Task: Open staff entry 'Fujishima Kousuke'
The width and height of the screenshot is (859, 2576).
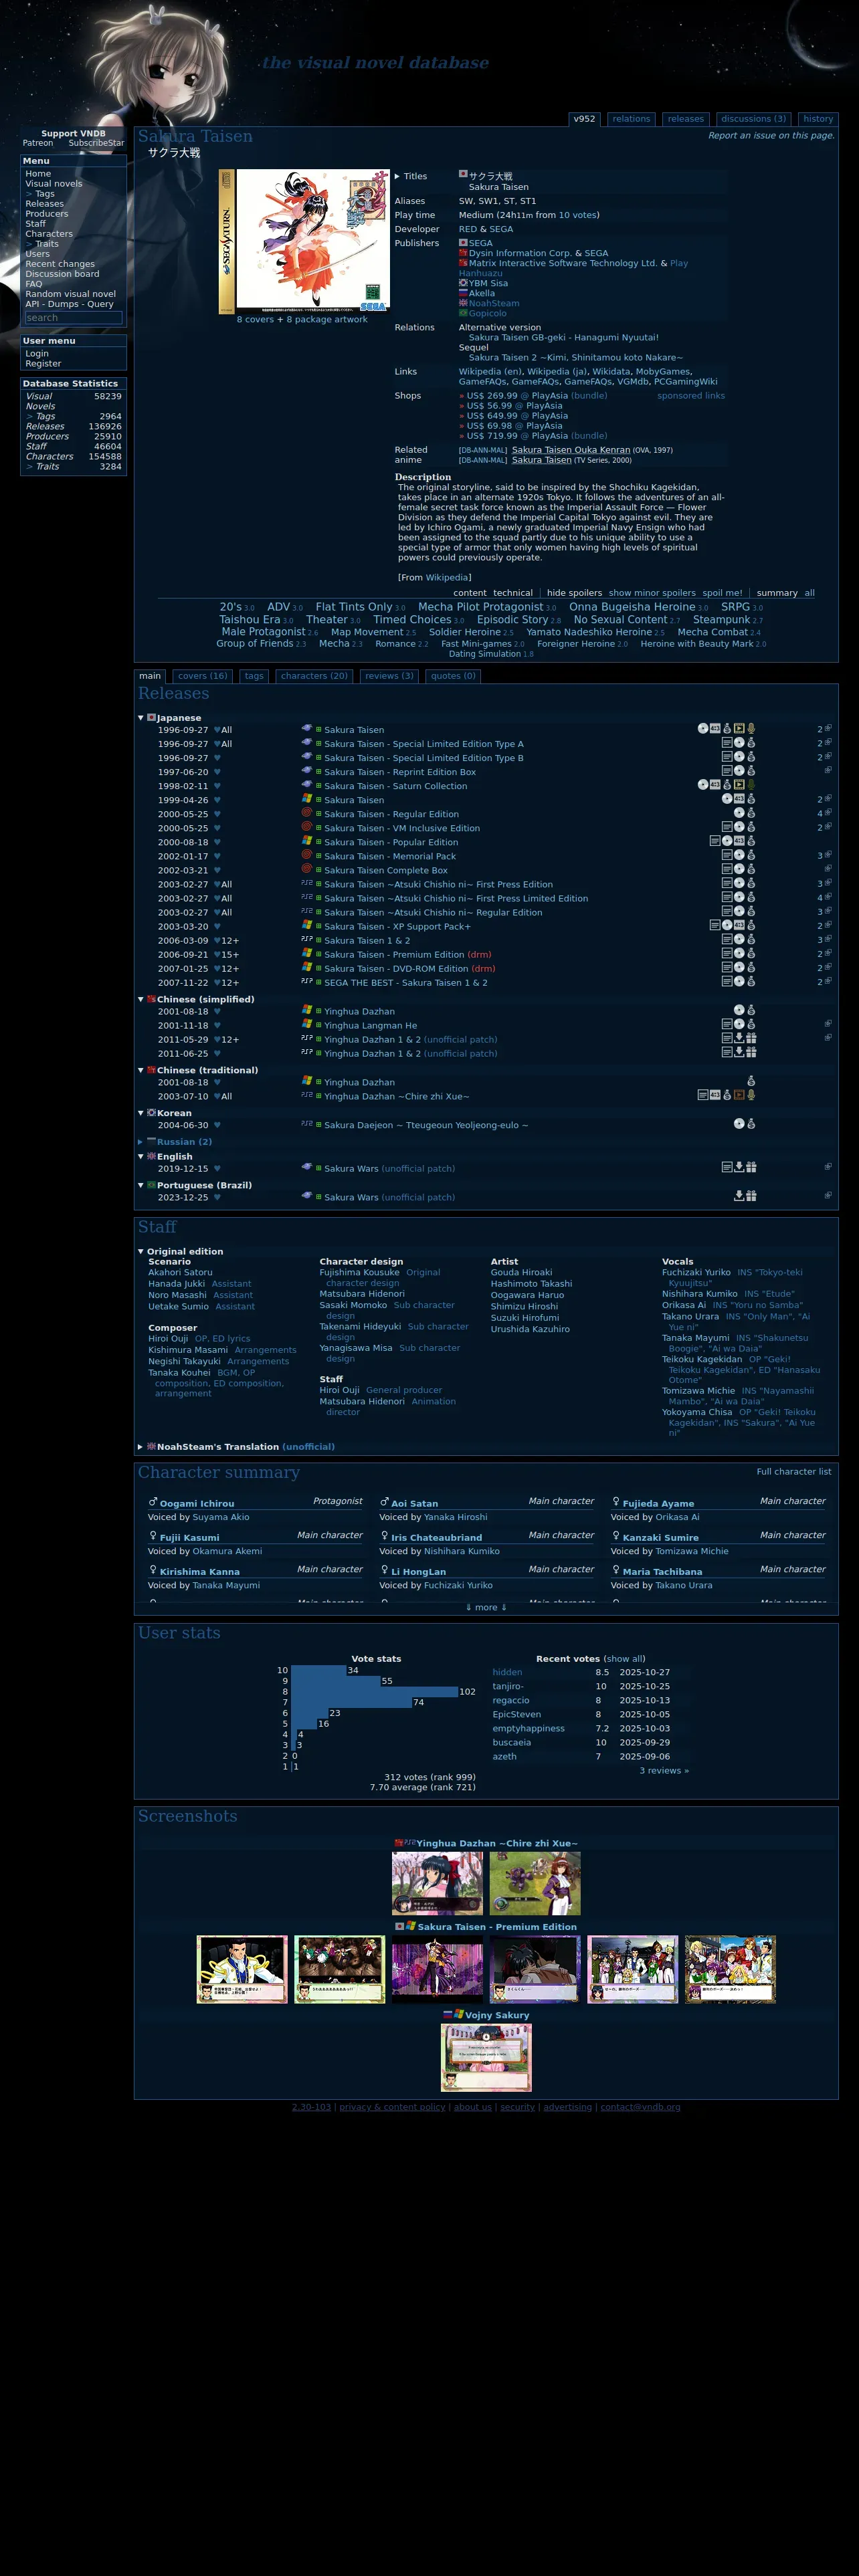Action: (359, 1272)
